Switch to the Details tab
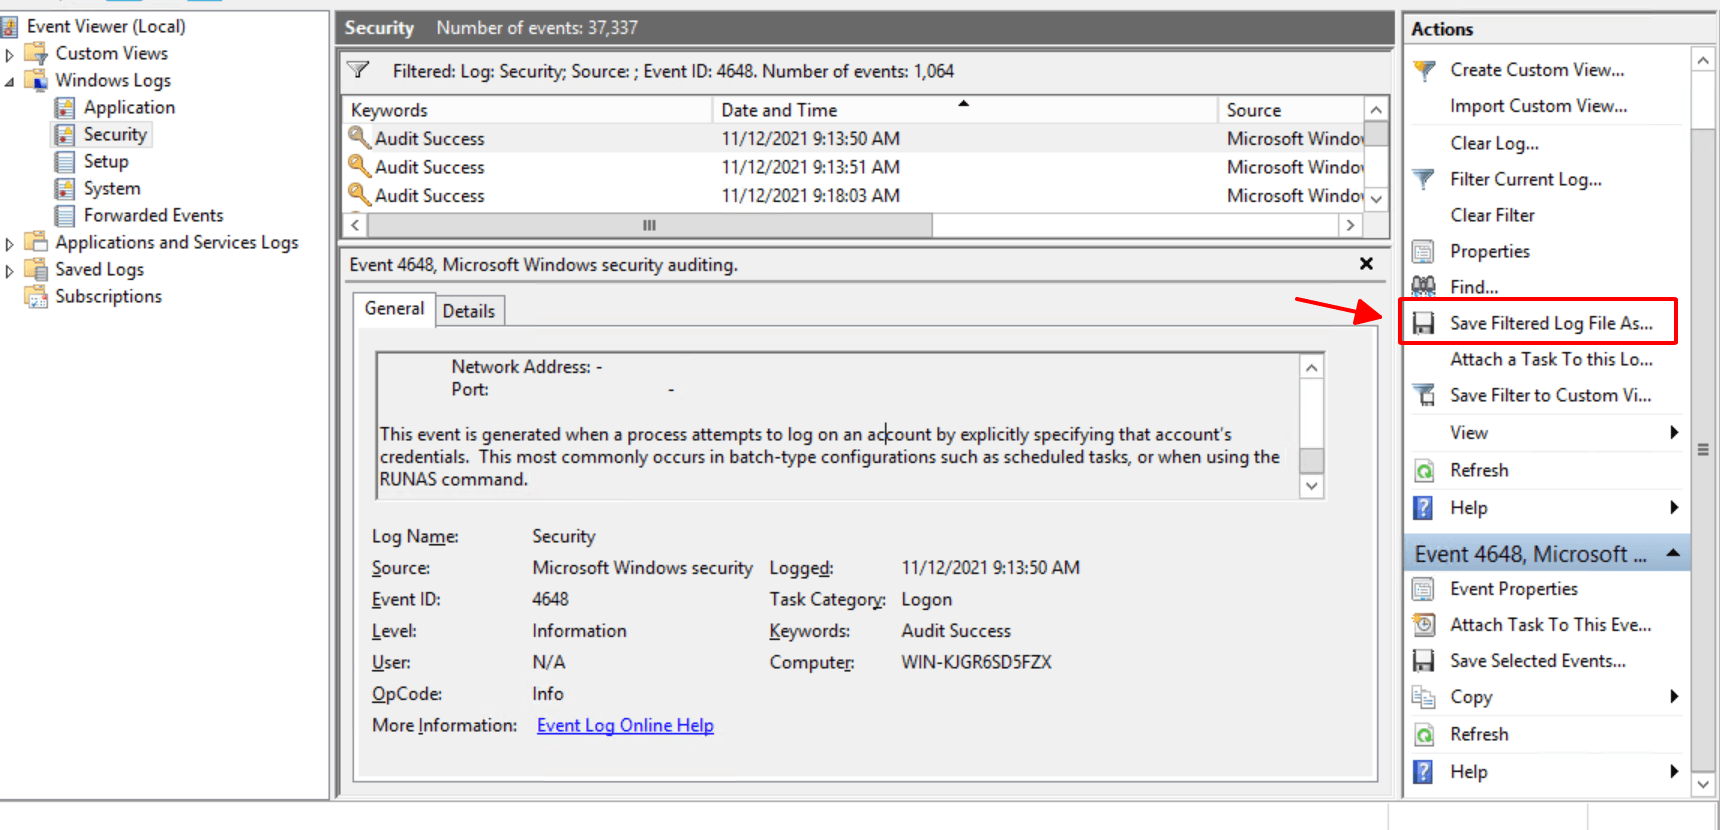The height and width of the screenshot is (830, 1720). [x=468, y=311]
